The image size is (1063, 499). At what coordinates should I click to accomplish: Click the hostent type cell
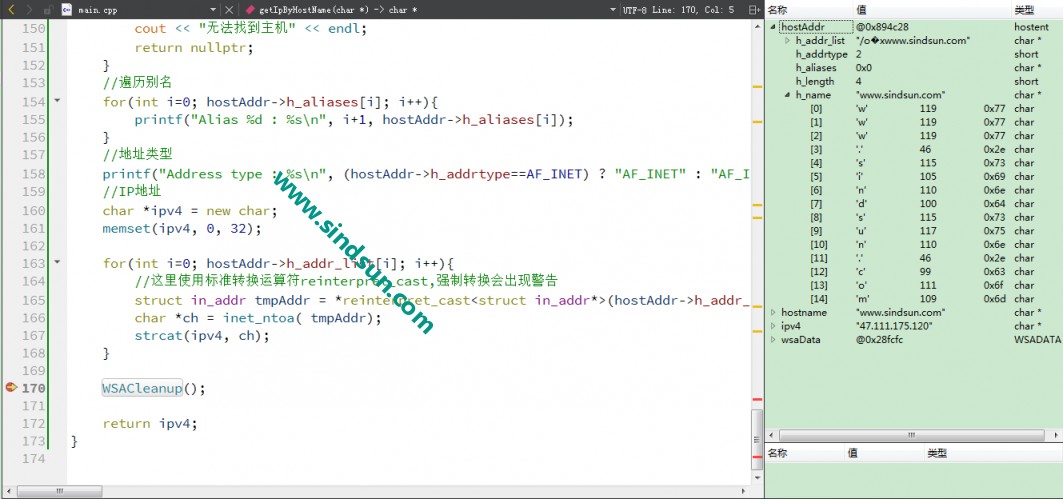1031,27
